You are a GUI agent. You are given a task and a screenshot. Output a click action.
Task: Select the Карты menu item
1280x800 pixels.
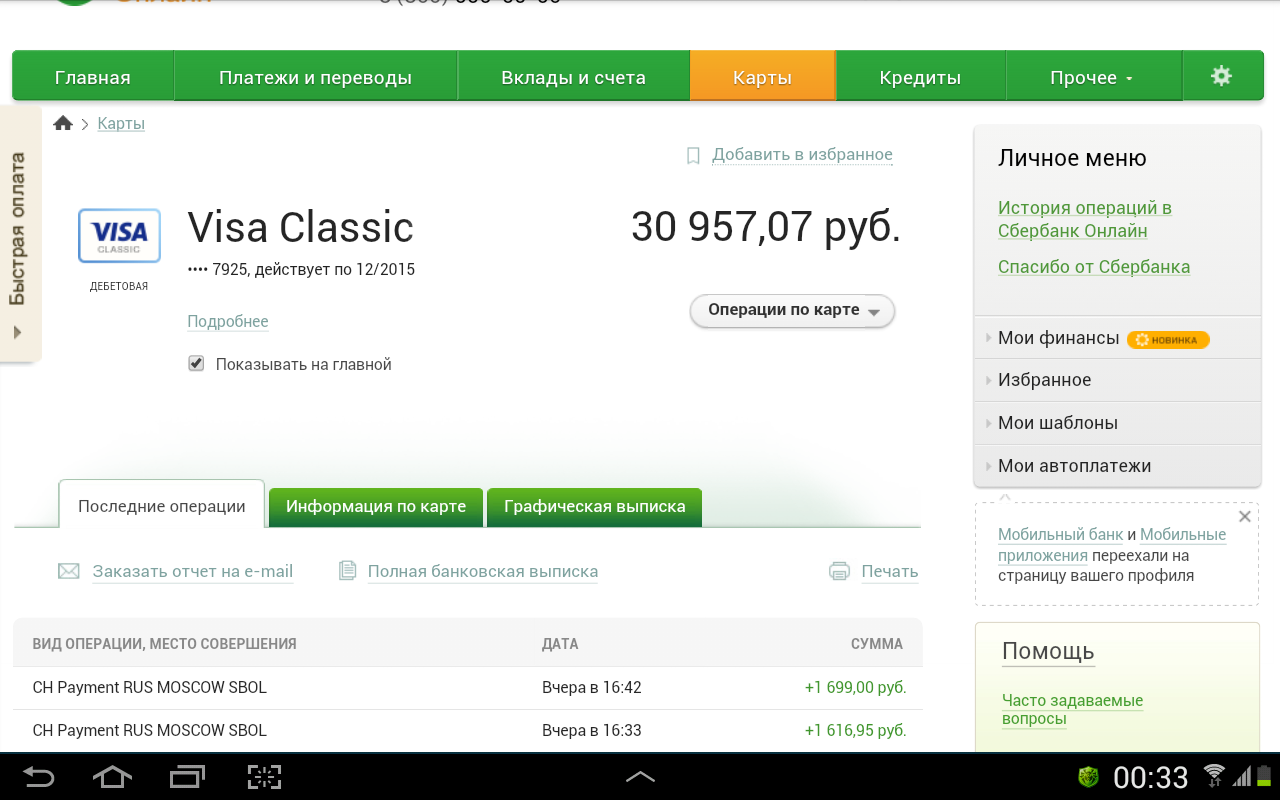pos(762,77)
